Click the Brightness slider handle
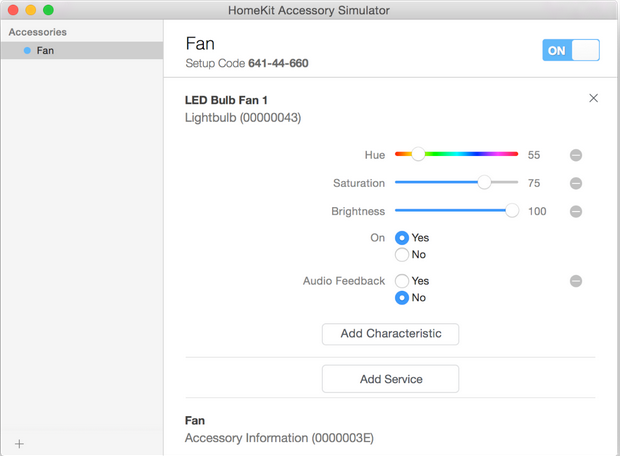The image size is (620, 456). [x=512, y=211]
